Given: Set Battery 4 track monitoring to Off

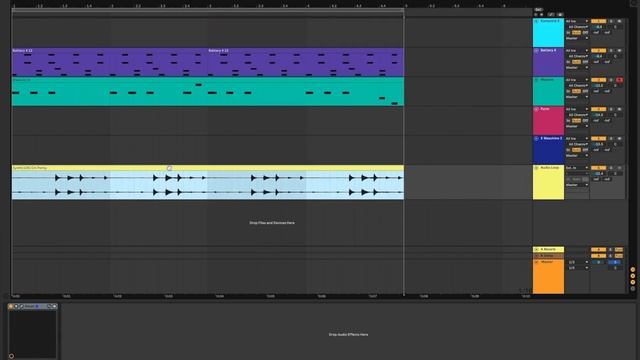Looking at the screenshot, I should (x=585, y=62).
